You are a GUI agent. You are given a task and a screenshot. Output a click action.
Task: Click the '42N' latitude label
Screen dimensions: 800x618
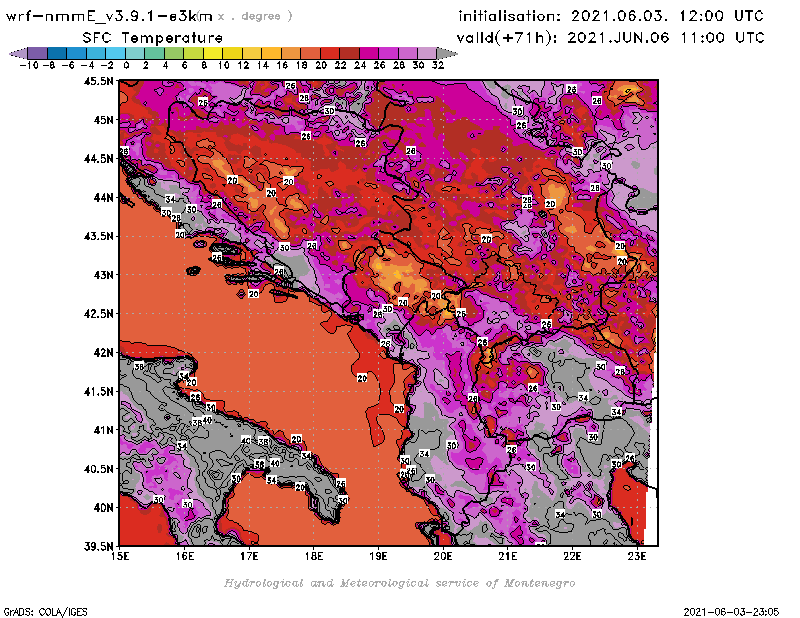[x=103, y=353]
